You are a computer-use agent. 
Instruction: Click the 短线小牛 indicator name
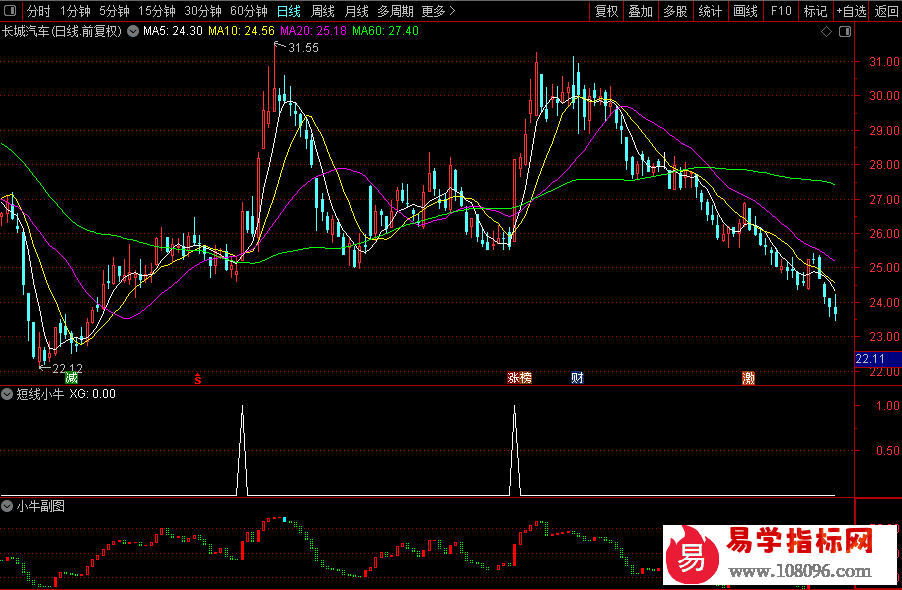pyautogui.click(x=40, y=394)
